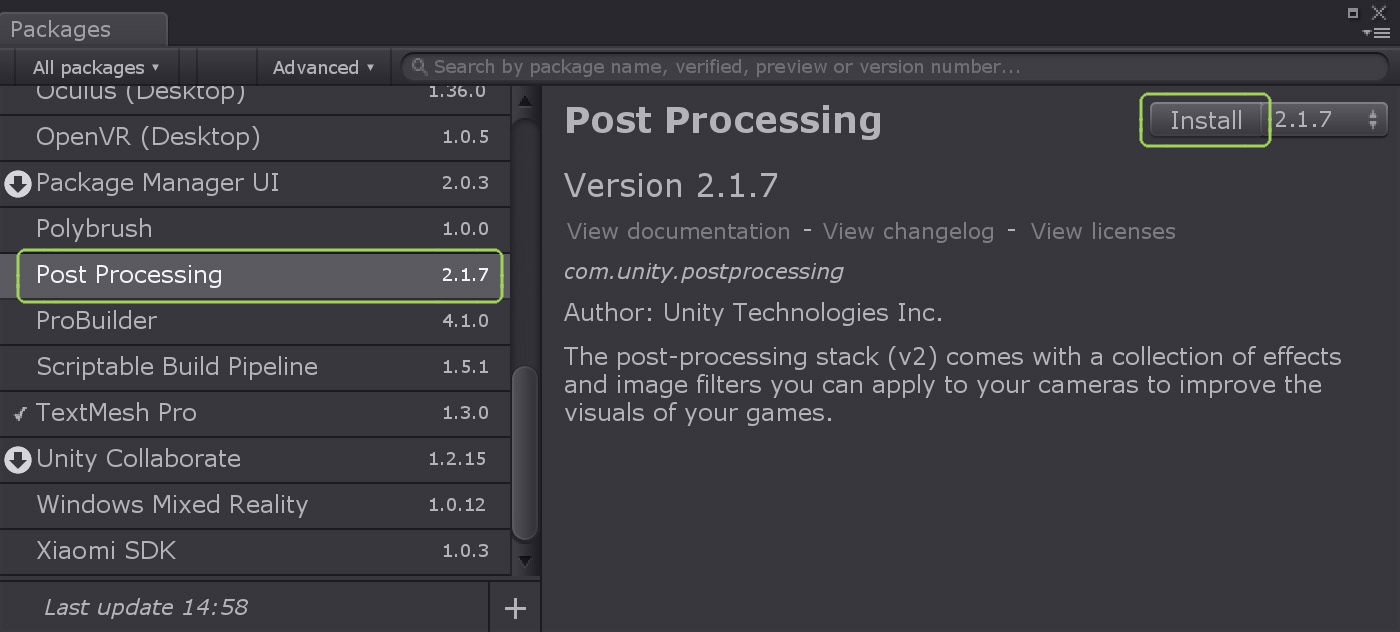Expand the Advanced dropdown menu
The height and width of the screenshot is (632, 1400).
click(323, 68)
